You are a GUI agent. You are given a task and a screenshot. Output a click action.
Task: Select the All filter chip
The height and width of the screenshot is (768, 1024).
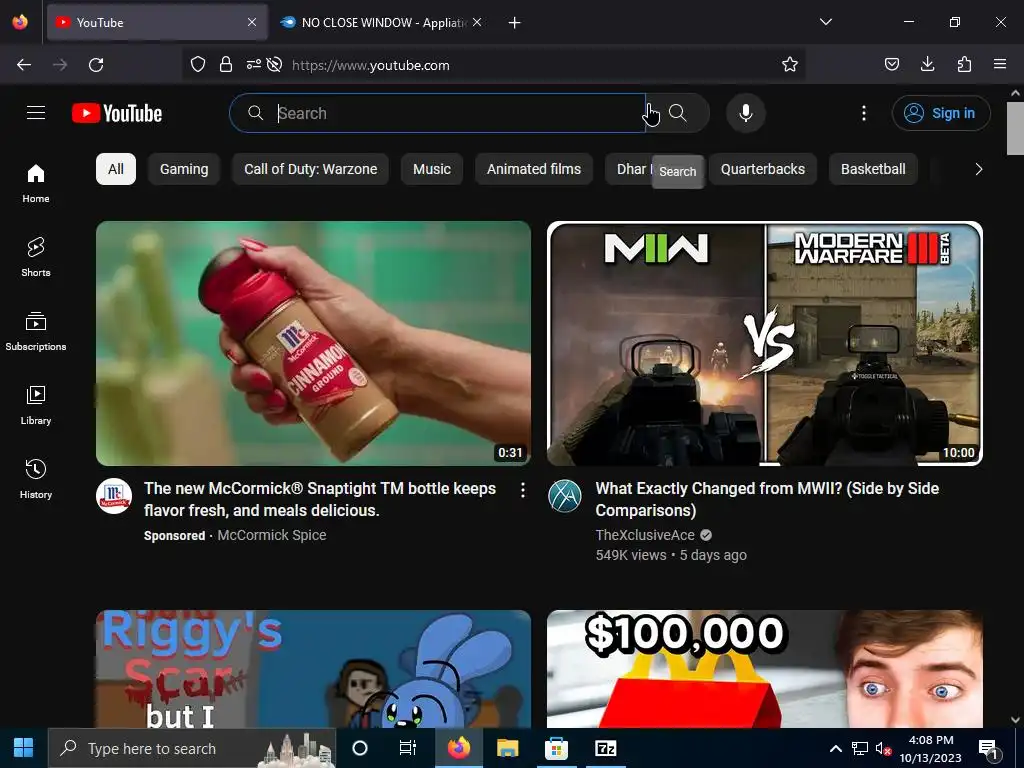[116, 169]
